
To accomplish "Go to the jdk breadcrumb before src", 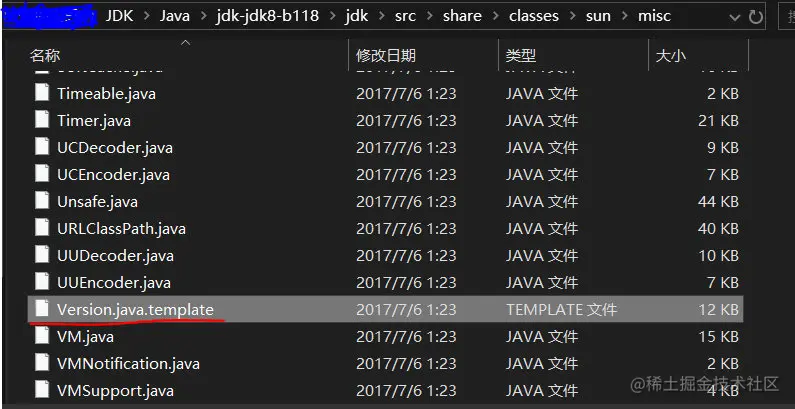I will click(x=357, y=16).
